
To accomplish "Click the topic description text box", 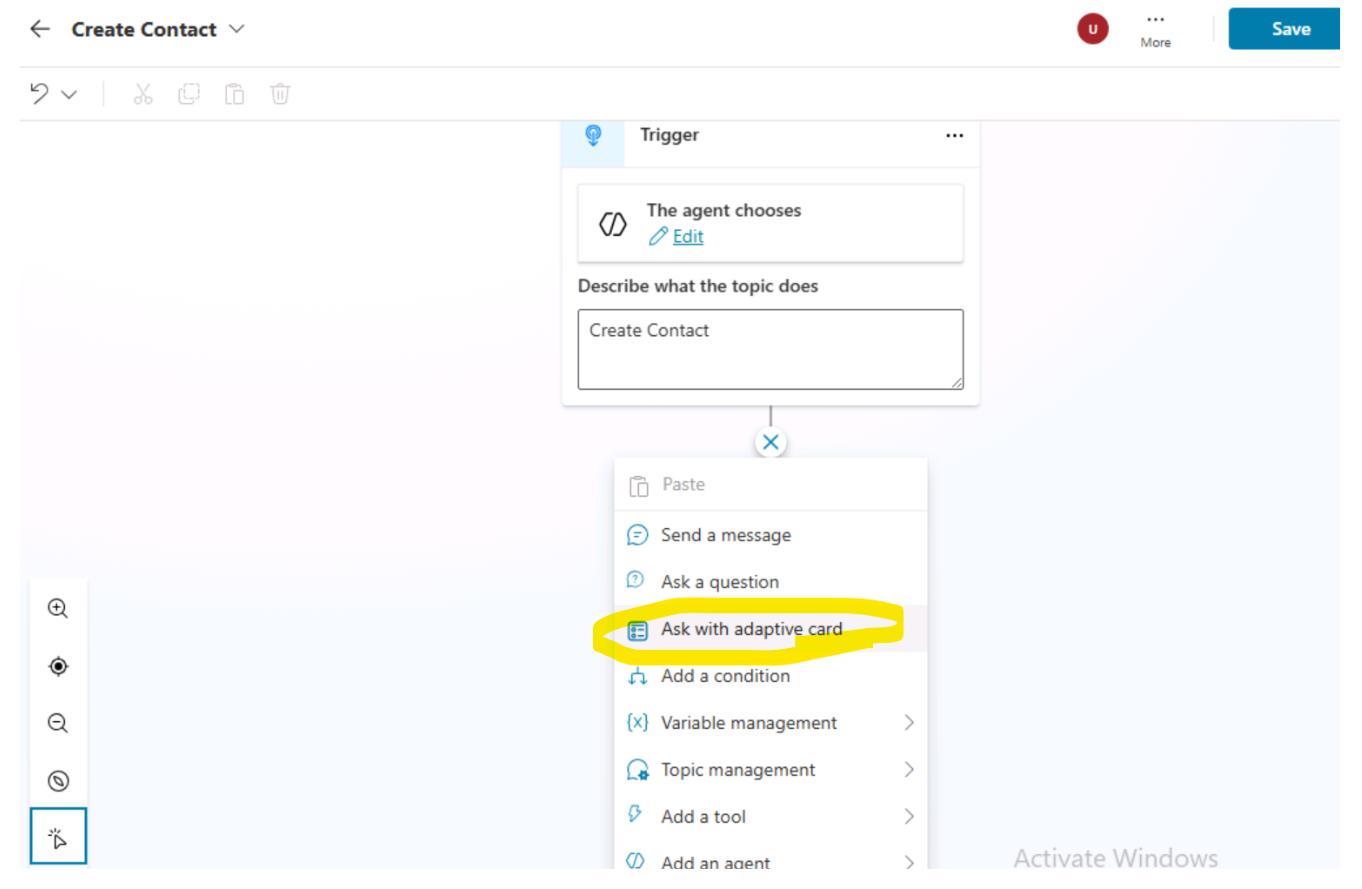I will click(x=770, y=349).
